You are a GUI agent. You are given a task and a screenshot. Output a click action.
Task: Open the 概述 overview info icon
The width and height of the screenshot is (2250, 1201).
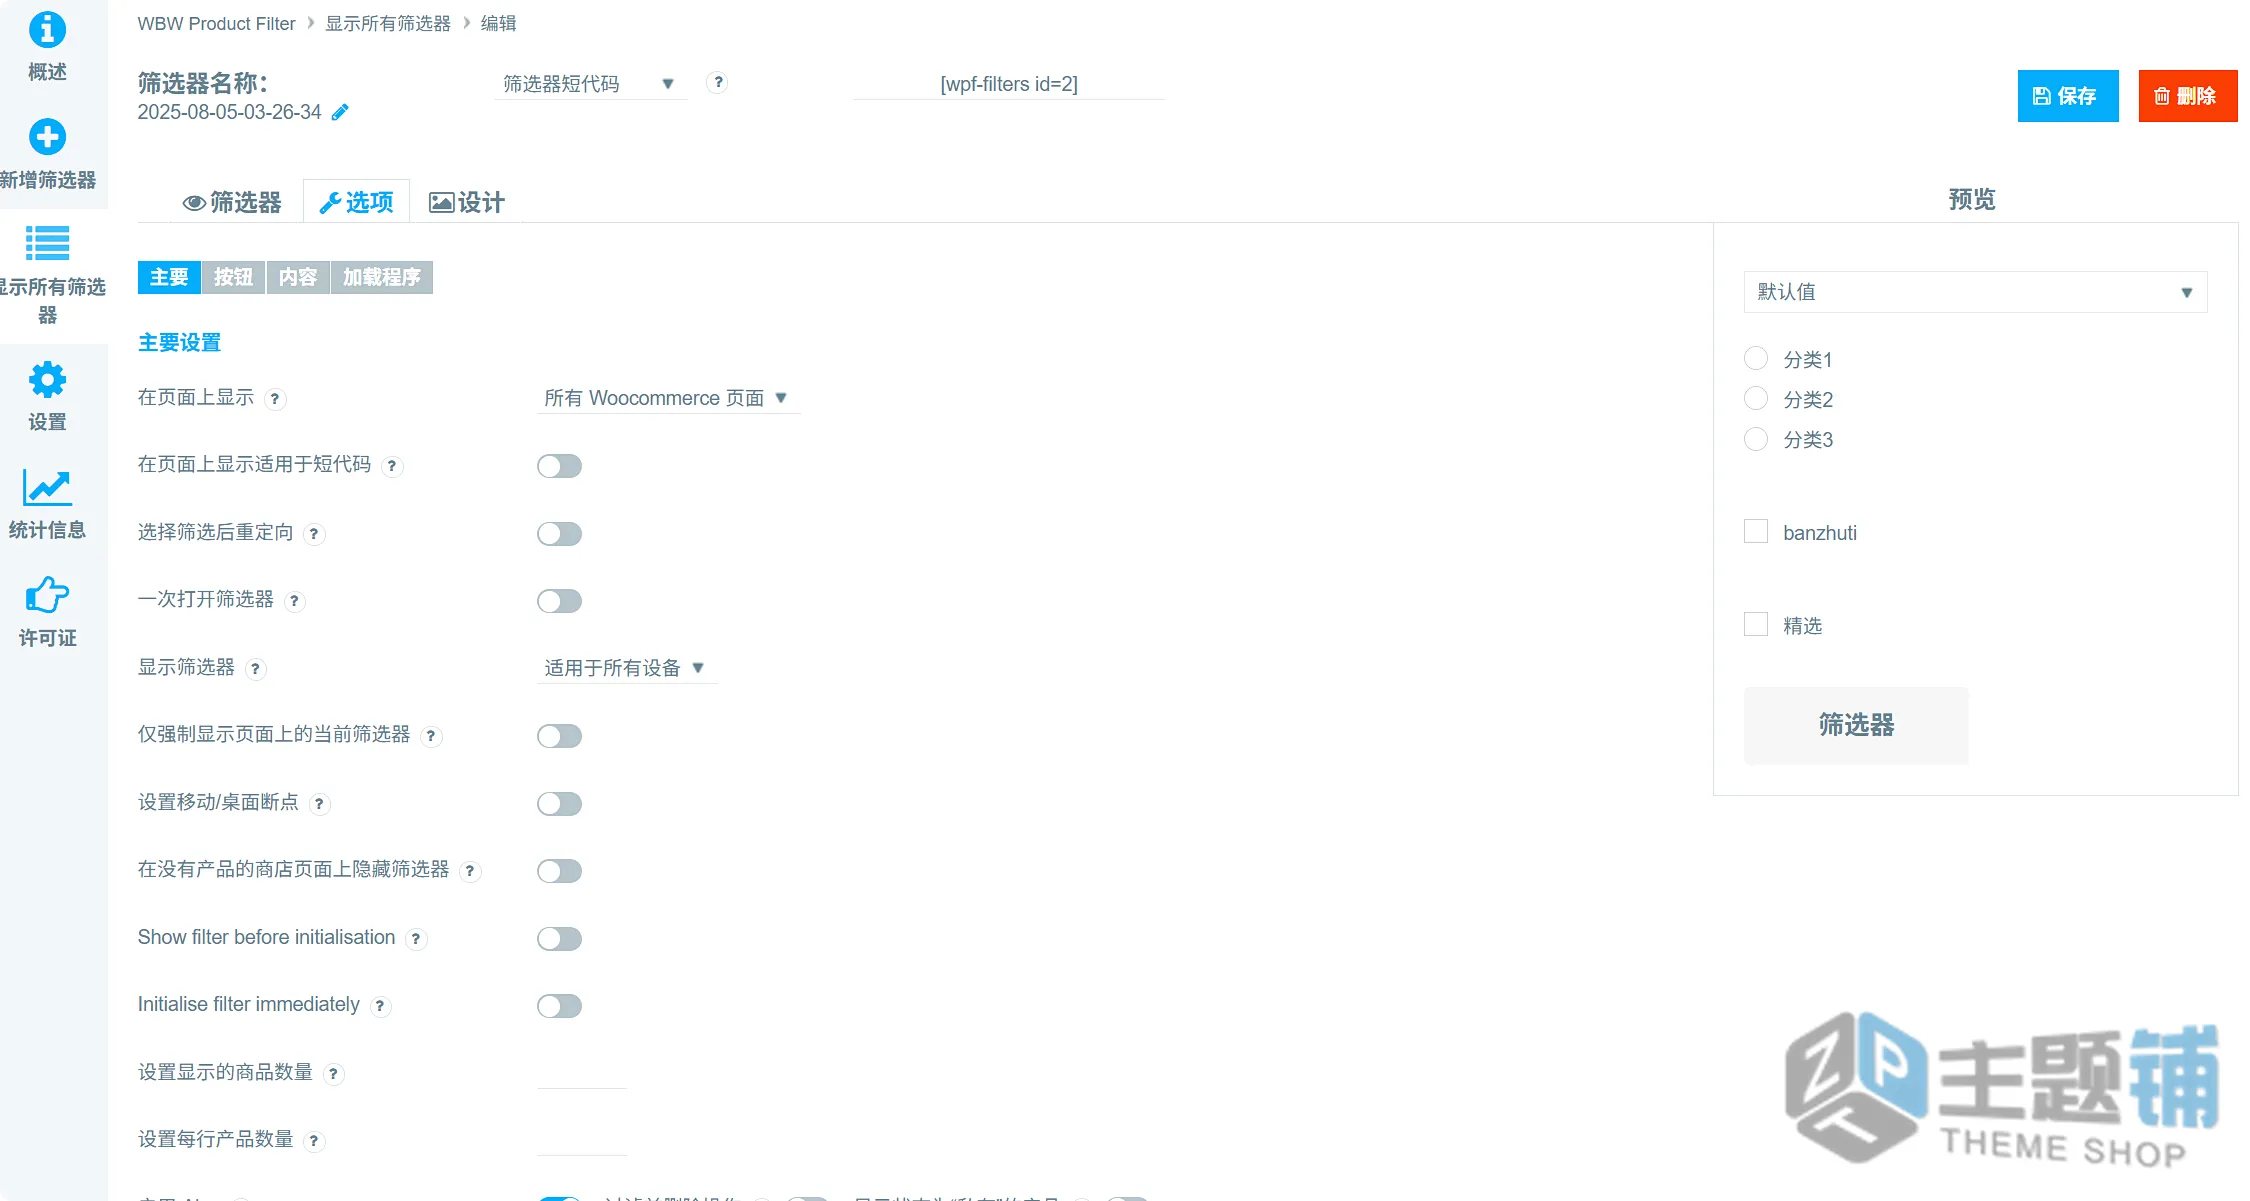click(47, 30)
